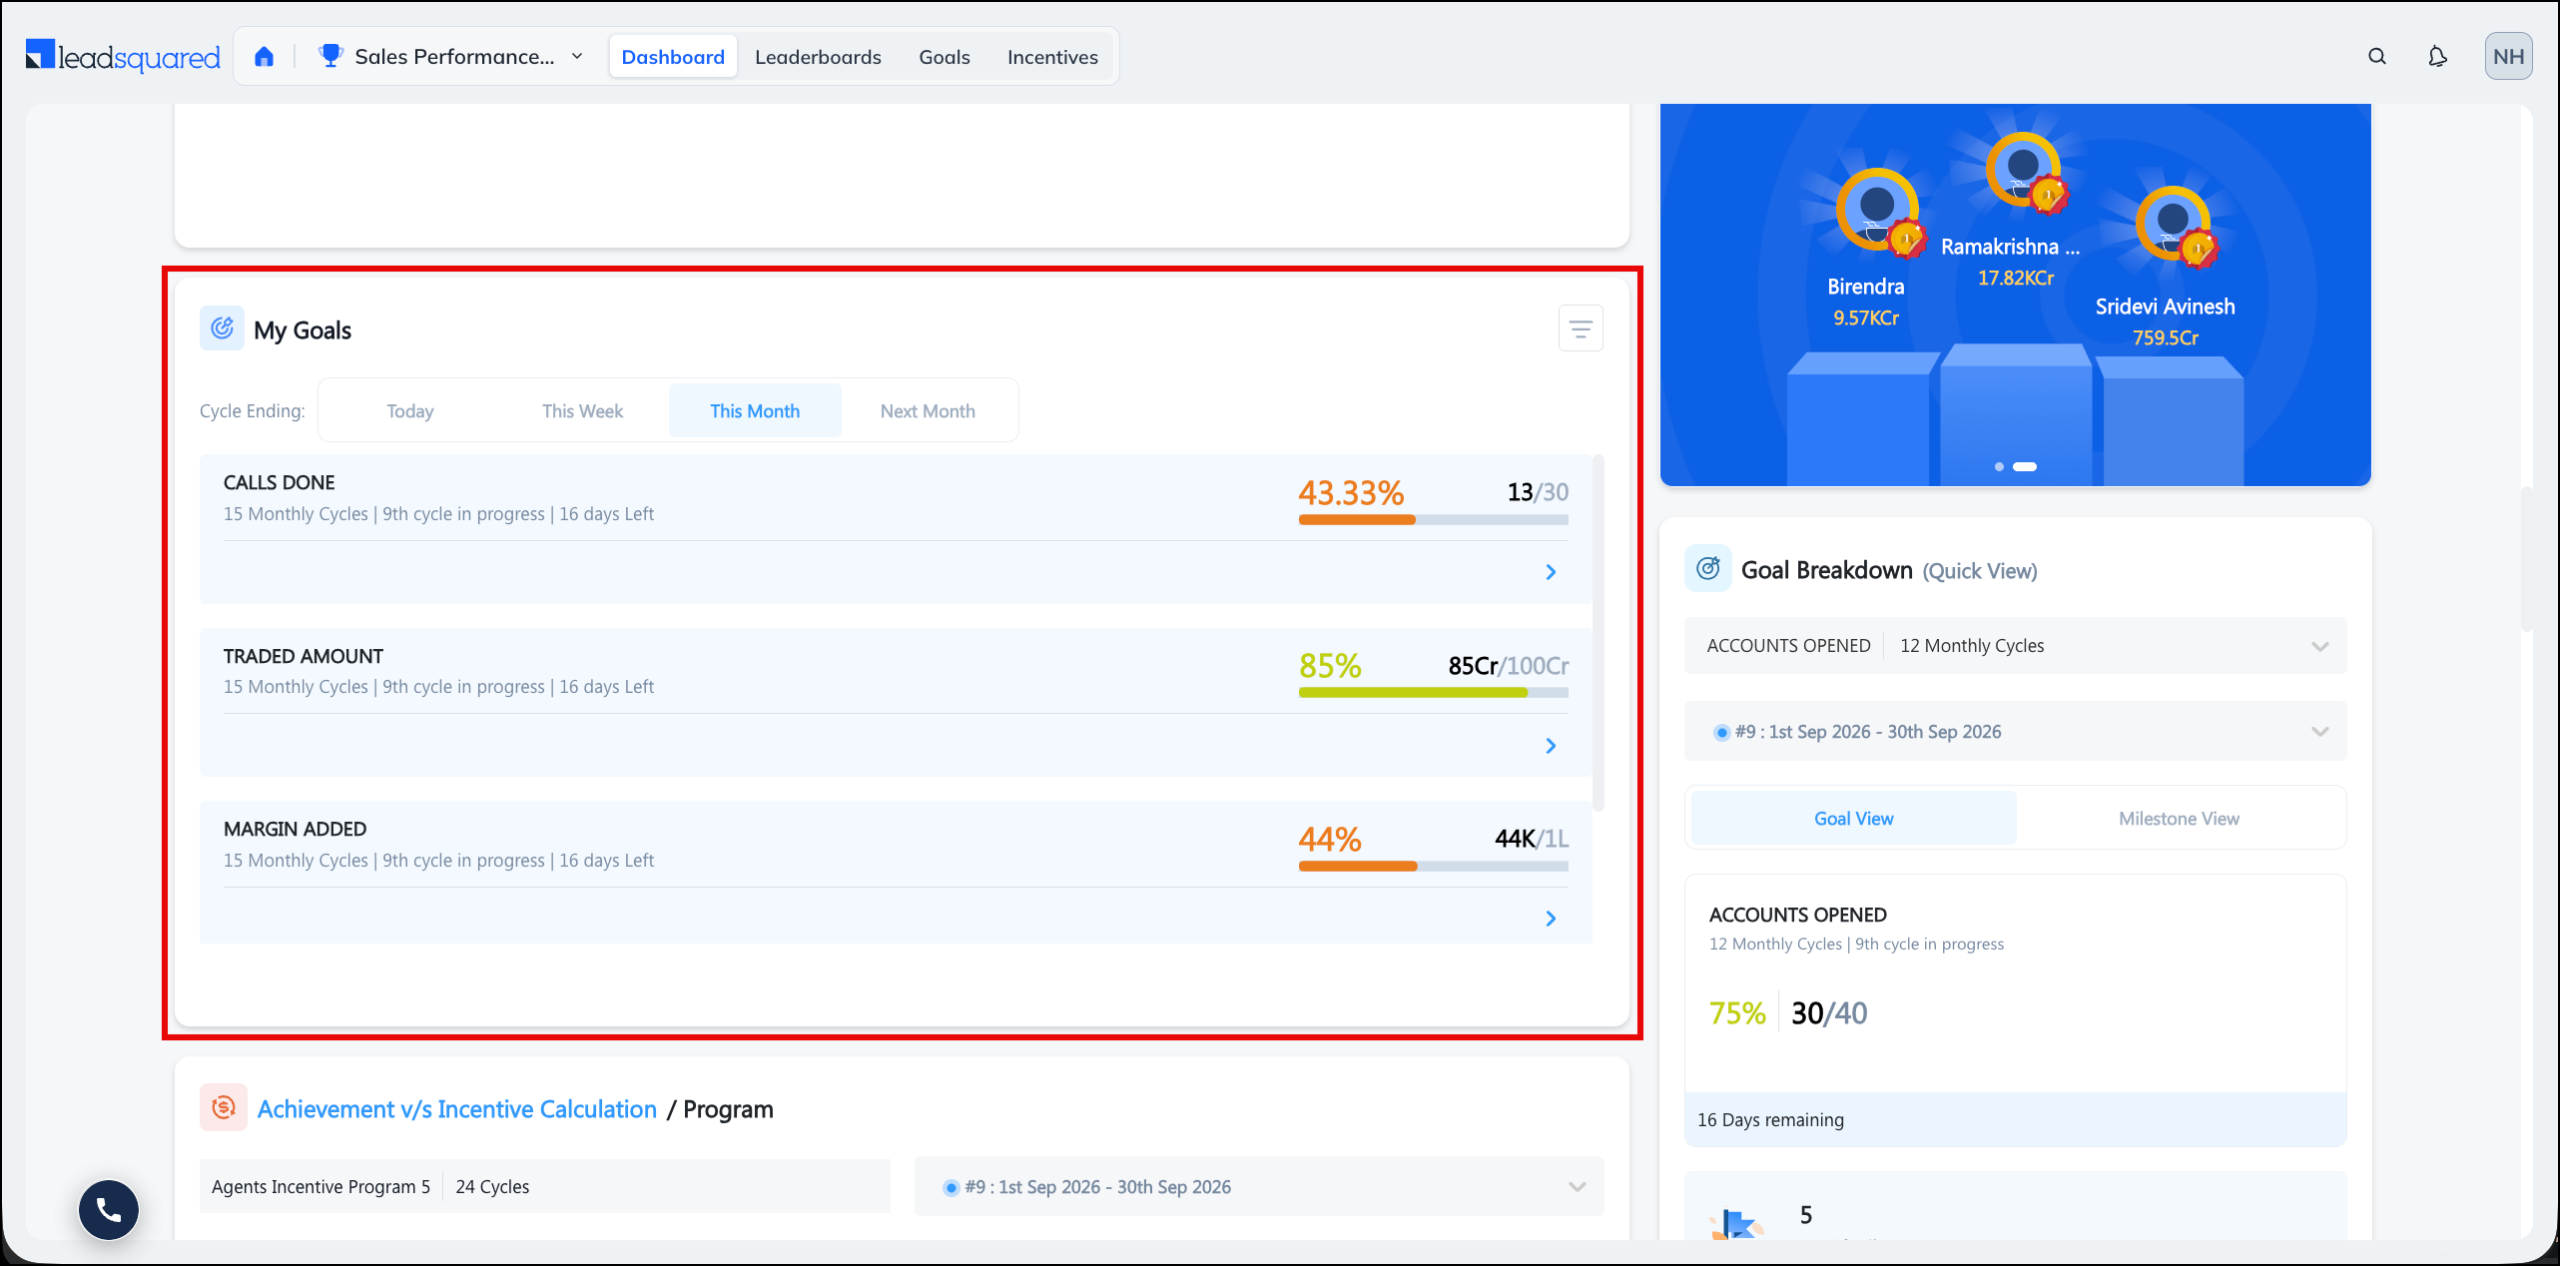Image resolution: width=2560 pixels, height=1266 pixels.
Task: Open the notifications bell
Action: tap(2438, 57)
